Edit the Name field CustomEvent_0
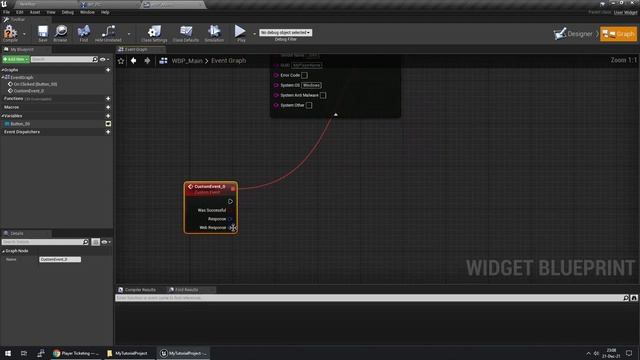The height and width of the screenshot is (360, 640). coord(60,260)
